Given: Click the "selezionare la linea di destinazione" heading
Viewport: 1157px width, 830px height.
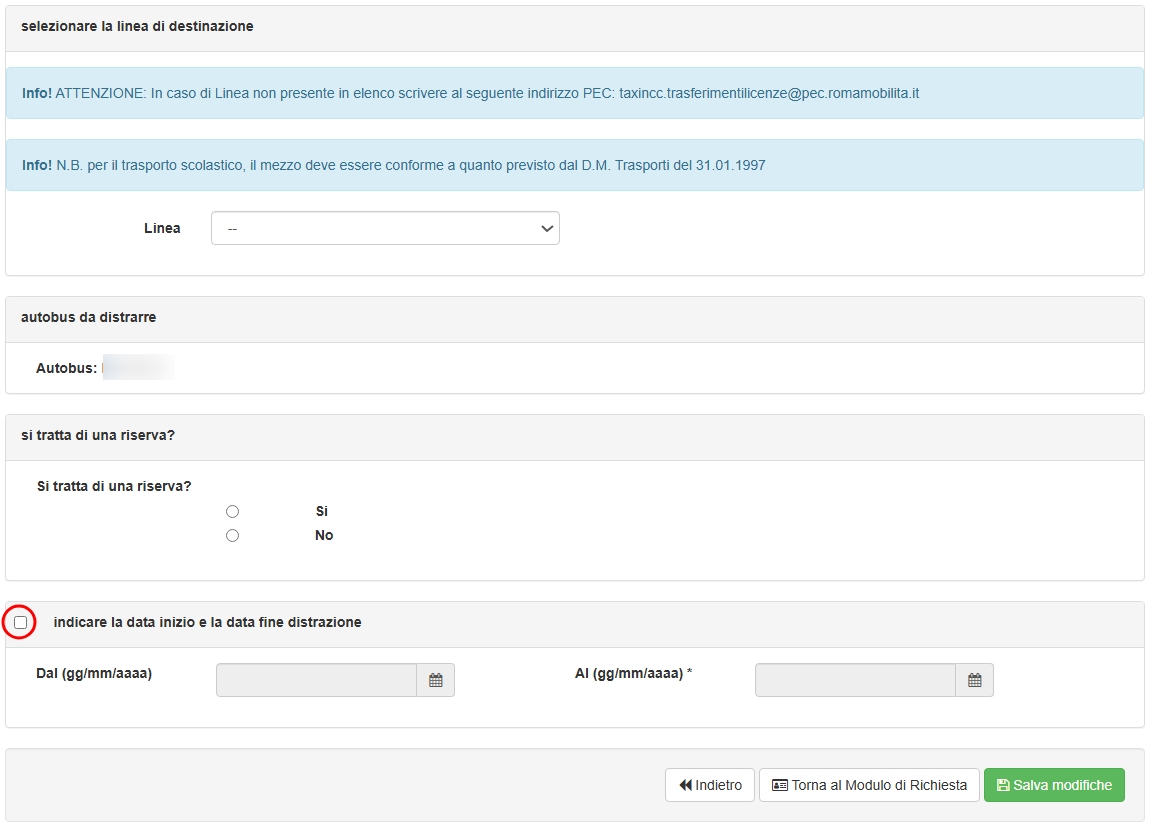Looking at the screenshot, I should pos(137,26).
